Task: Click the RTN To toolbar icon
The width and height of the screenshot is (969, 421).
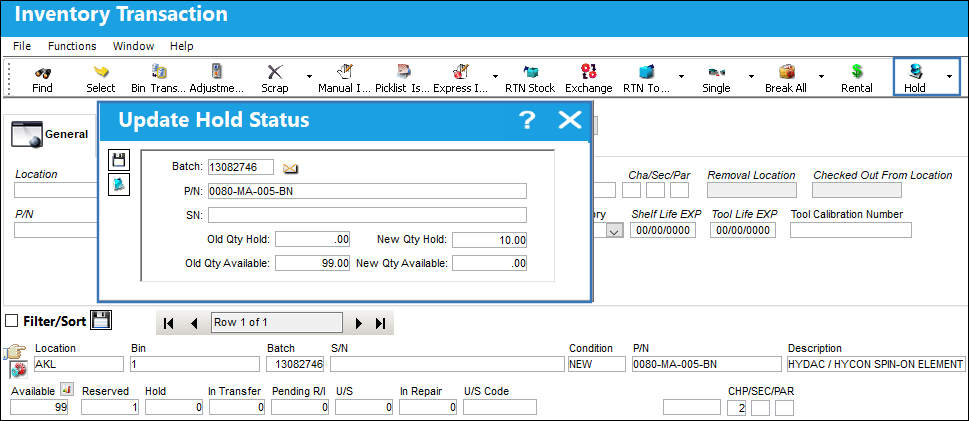Action: [646, 72]
